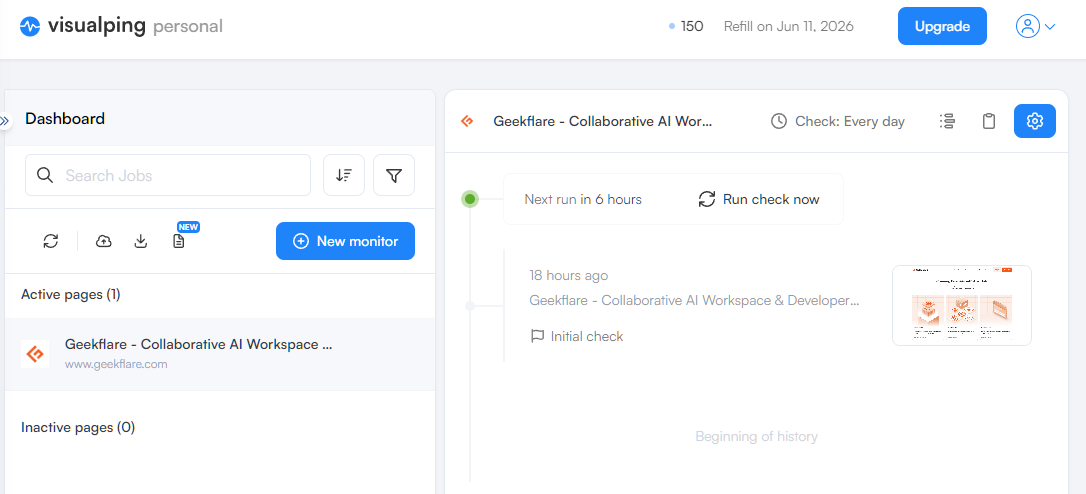Click the 150 checks credit counter

pos(686,26)
